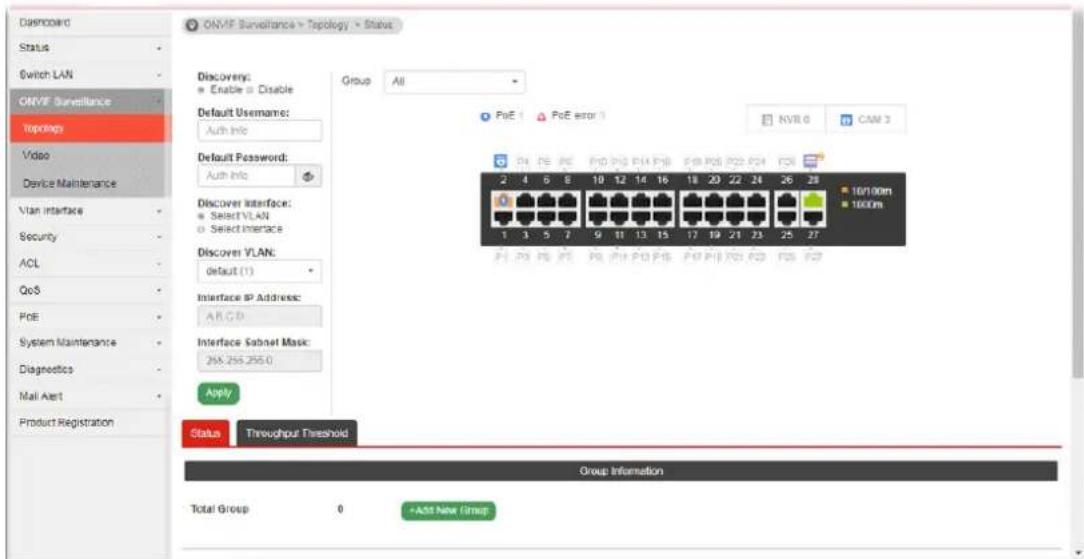Select port 10 jack on switch panel
This screenshot has height=559, width=1084.
pos(599,200)
